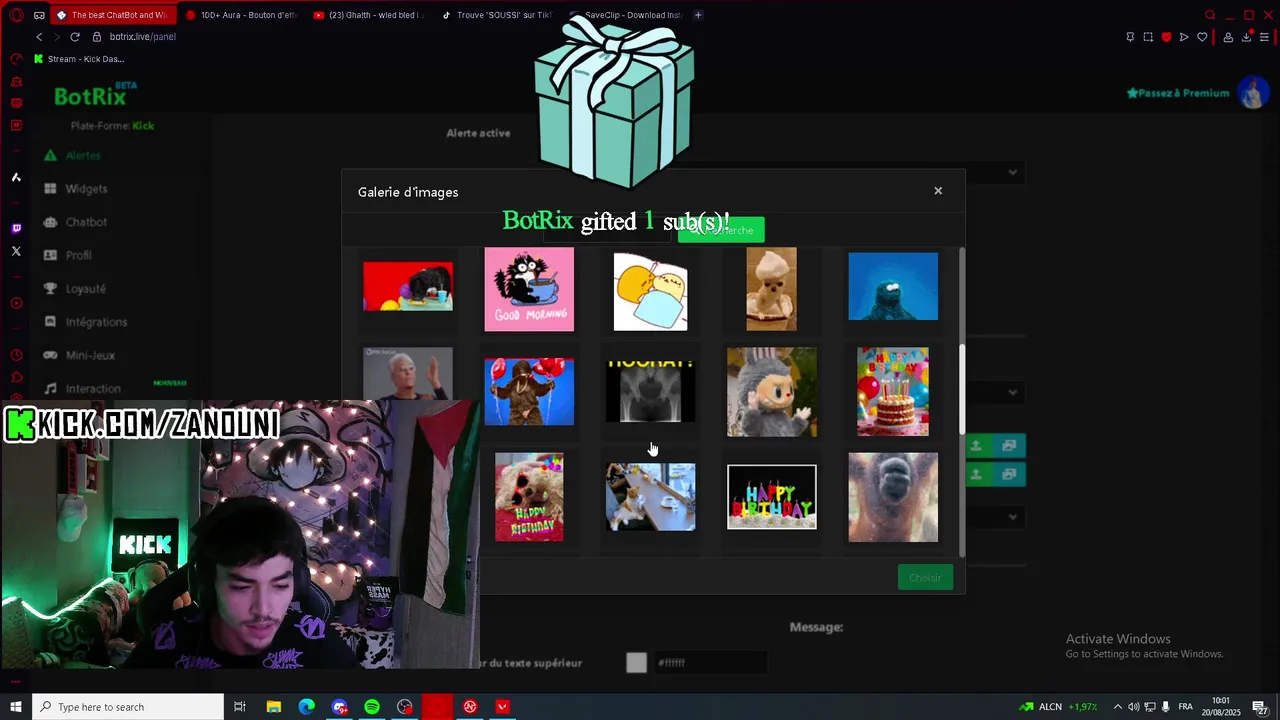This screenshot has height=720, width=1280.
Task: Open the user profile avatar menu
Action: tap(1252, 93)
